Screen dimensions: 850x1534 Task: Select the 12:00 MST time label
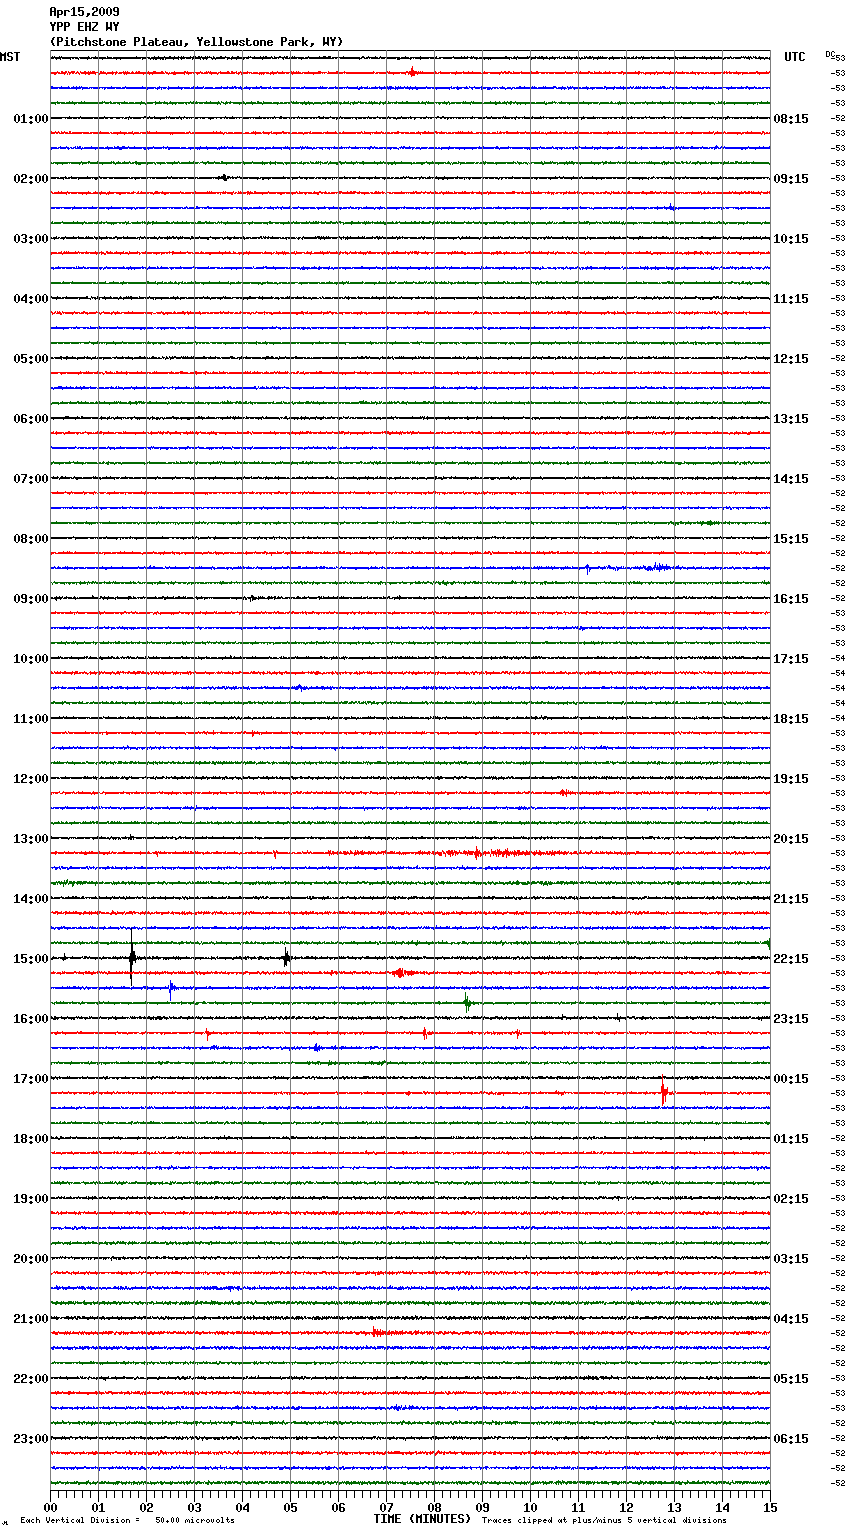pyautogui.click(x=30, y=779)
